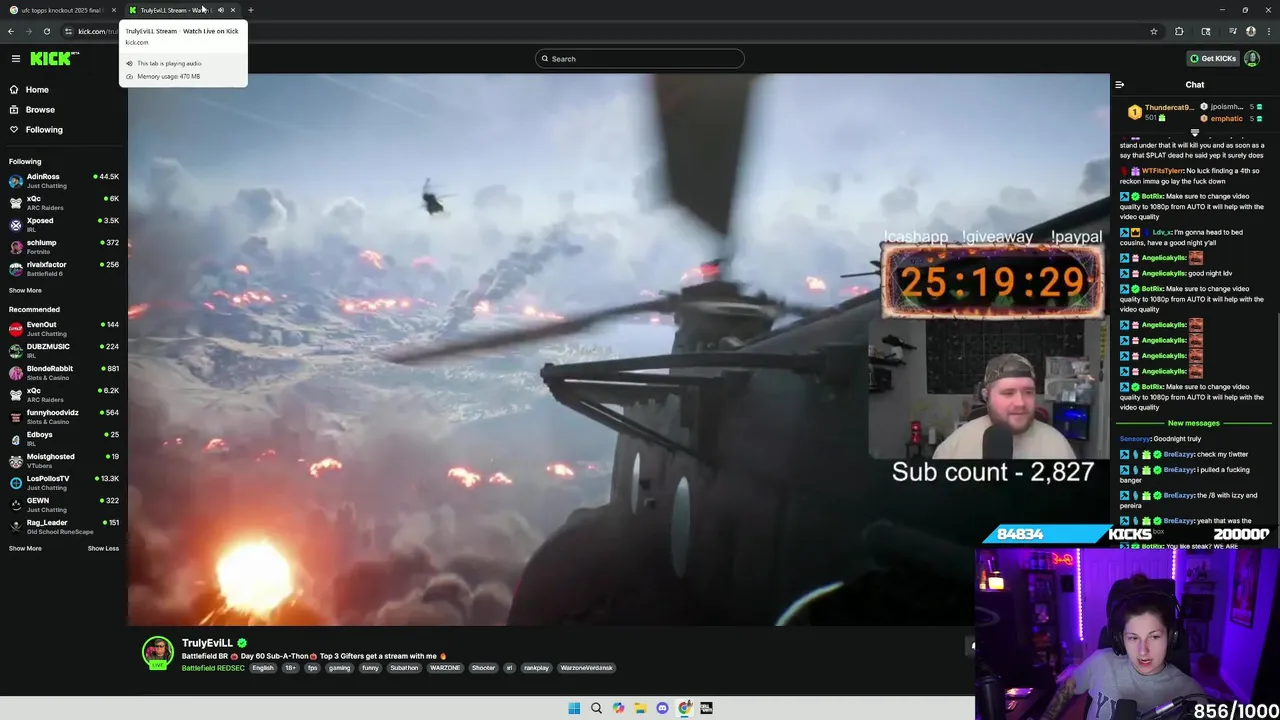The width and height of the screenshot is (1280, 720).
Task: Open xQc ARC Raiders in Following list
Action: coord(64,203)
